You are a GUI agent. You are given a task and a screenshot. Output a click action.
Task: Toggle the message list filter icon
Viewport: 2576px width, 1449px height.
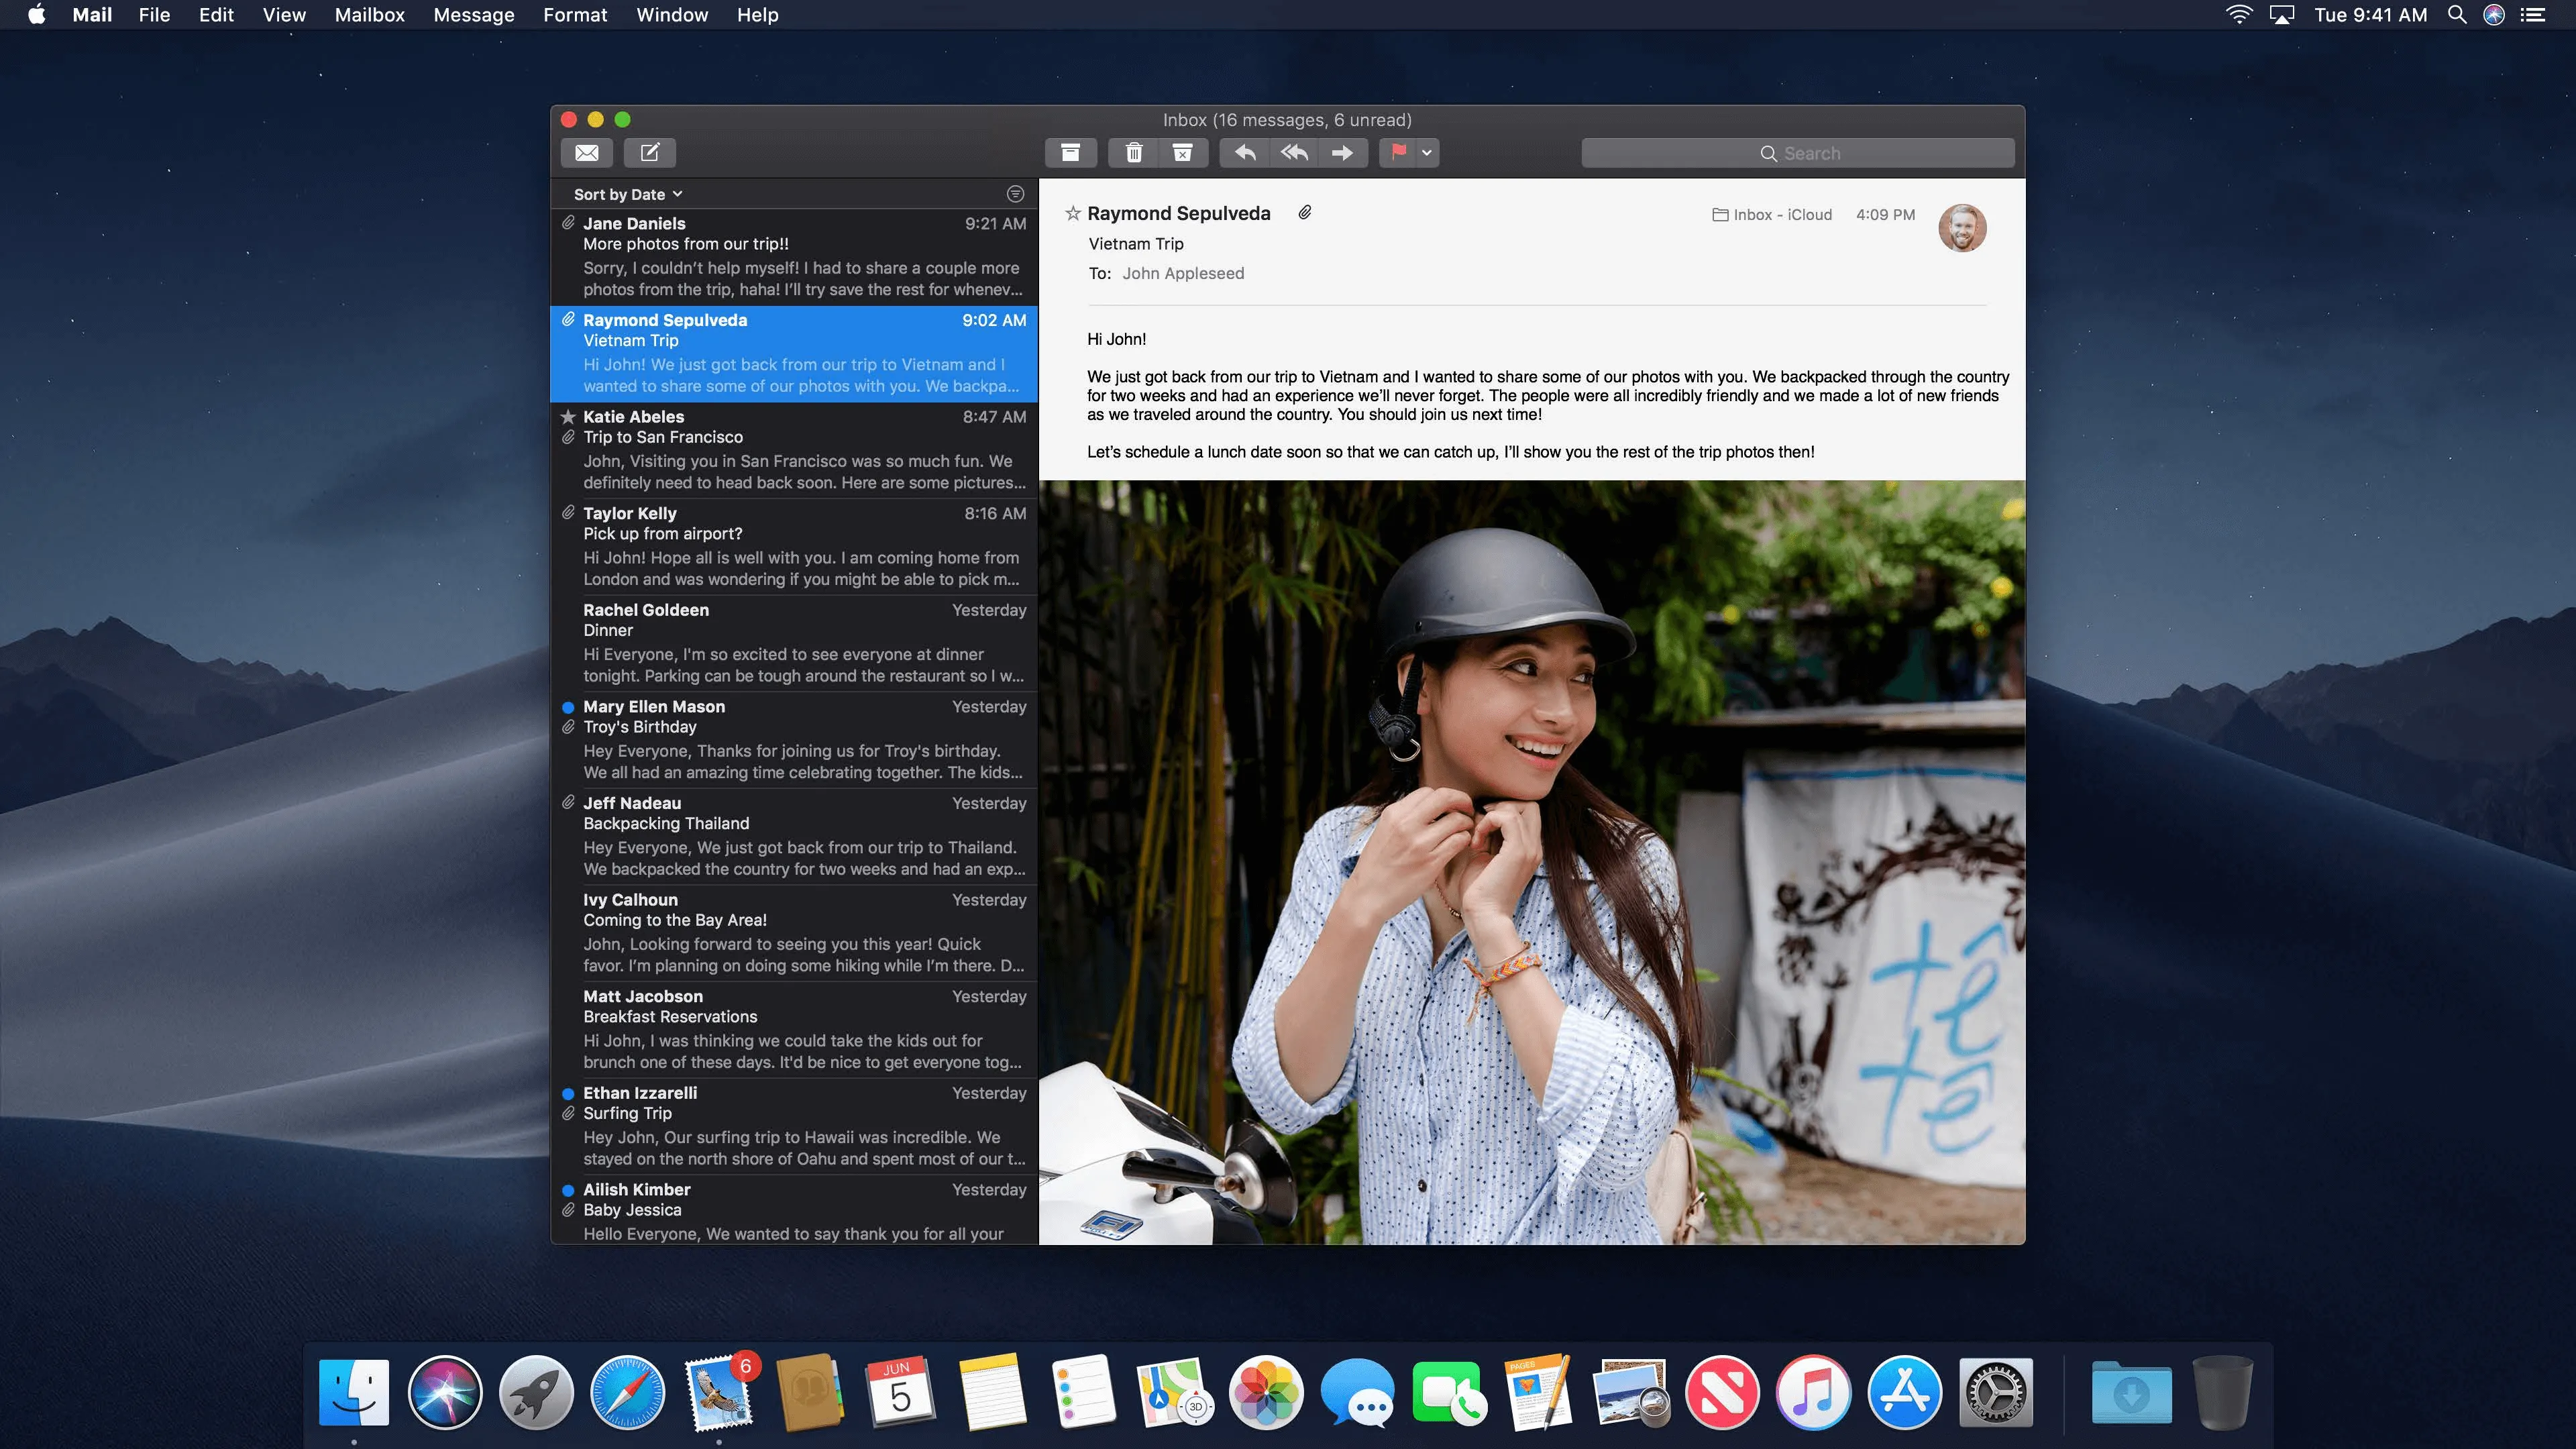tap(1015, 194)
